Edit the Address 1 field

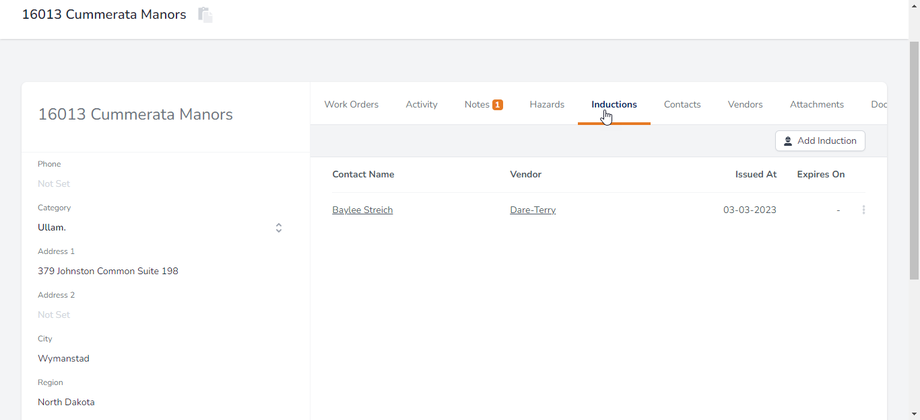coord(108,271)
